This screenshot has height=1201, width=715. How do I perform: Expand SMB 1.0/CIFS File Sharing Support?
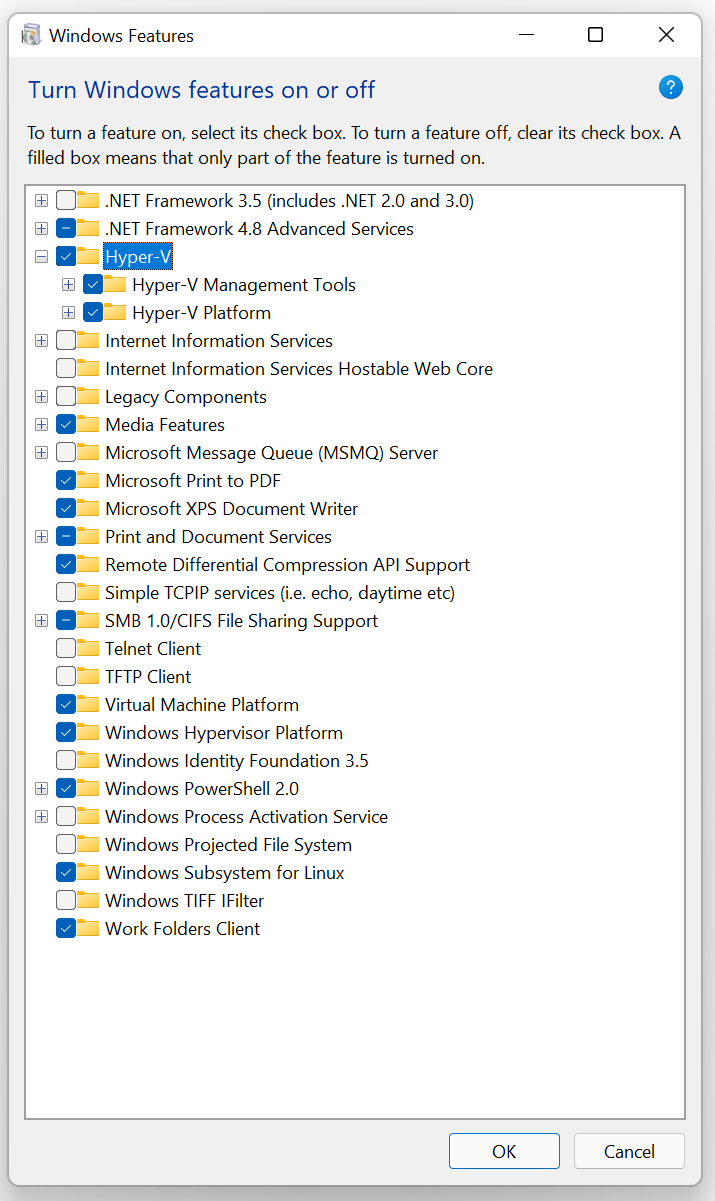pyautogui.click(x=40, y=620)
